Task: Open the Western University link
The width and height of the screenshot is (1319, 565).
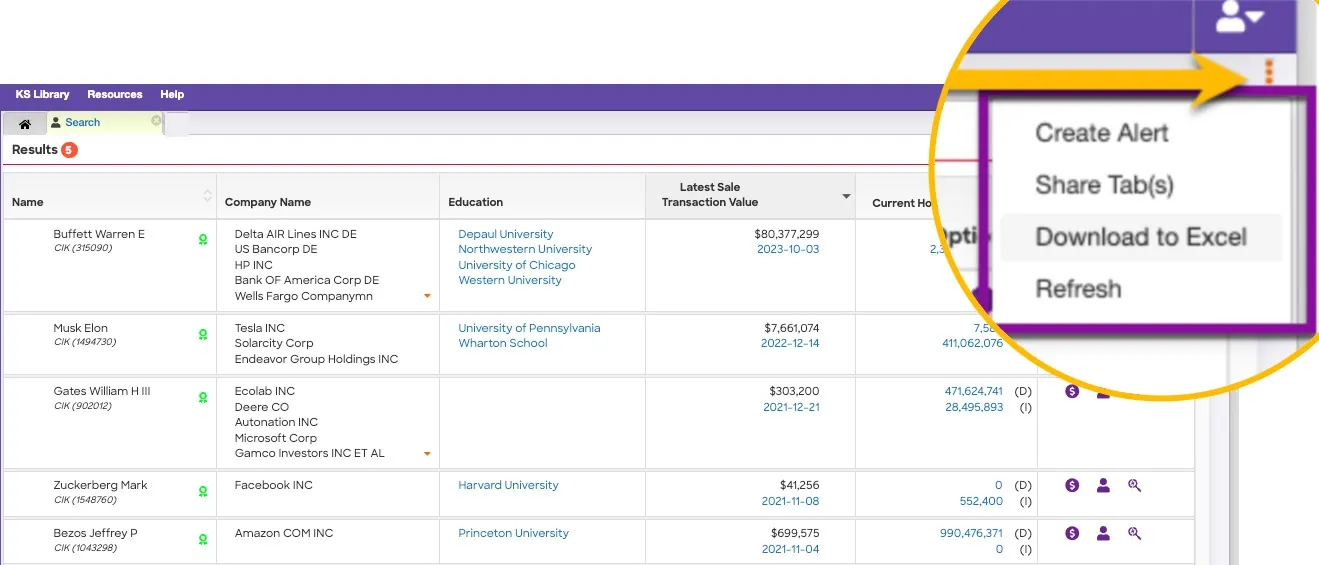Action: tap(510, 280)
